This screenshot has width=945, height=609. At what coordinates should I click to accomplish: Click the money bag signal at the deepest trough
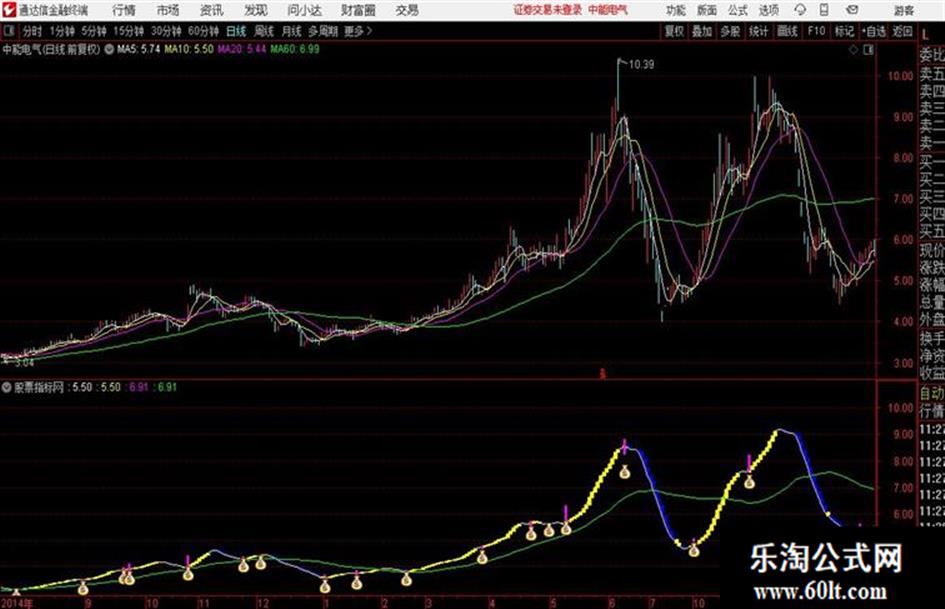694,549
